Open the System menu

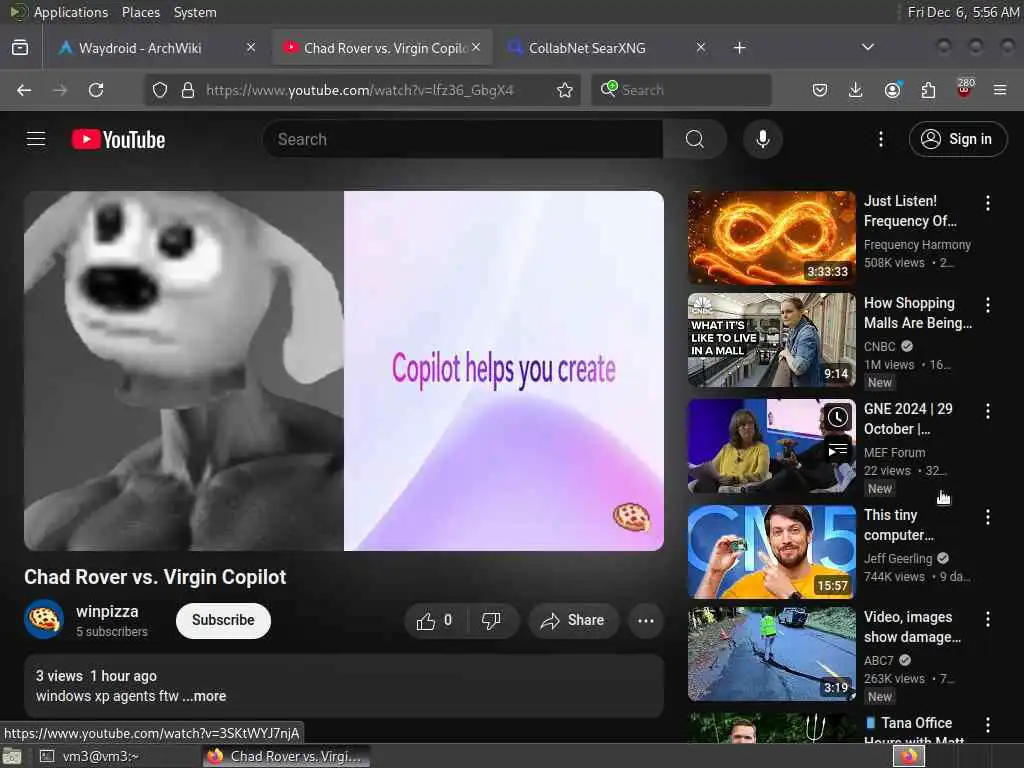tap(195, 12)
